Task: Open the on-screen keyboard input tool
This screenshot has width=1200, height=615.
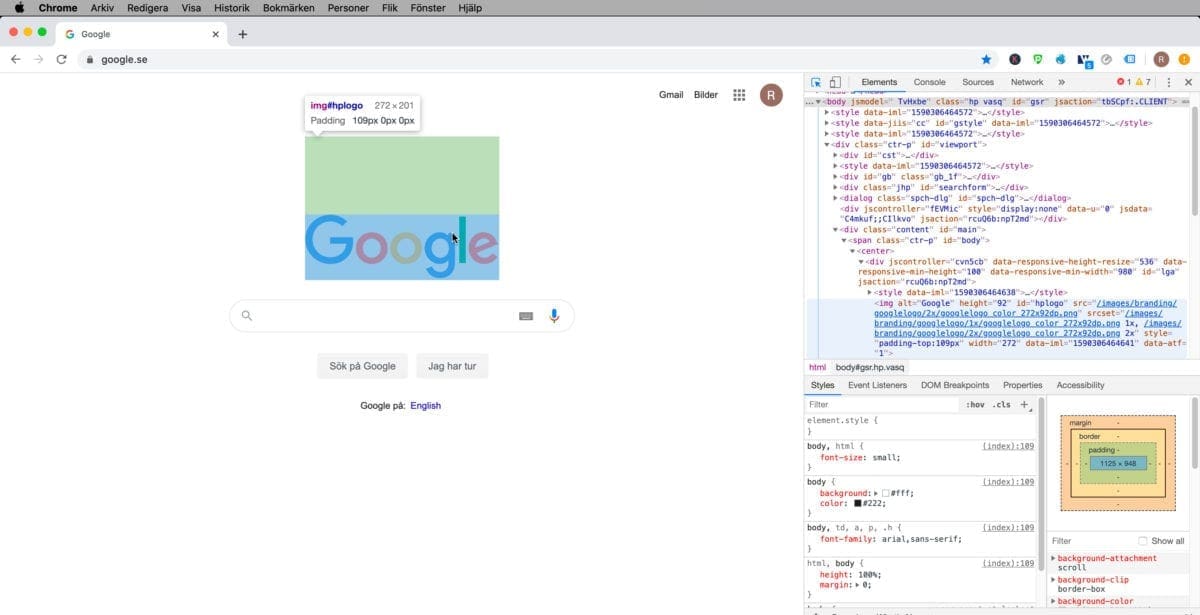Action: click(526, 316)
